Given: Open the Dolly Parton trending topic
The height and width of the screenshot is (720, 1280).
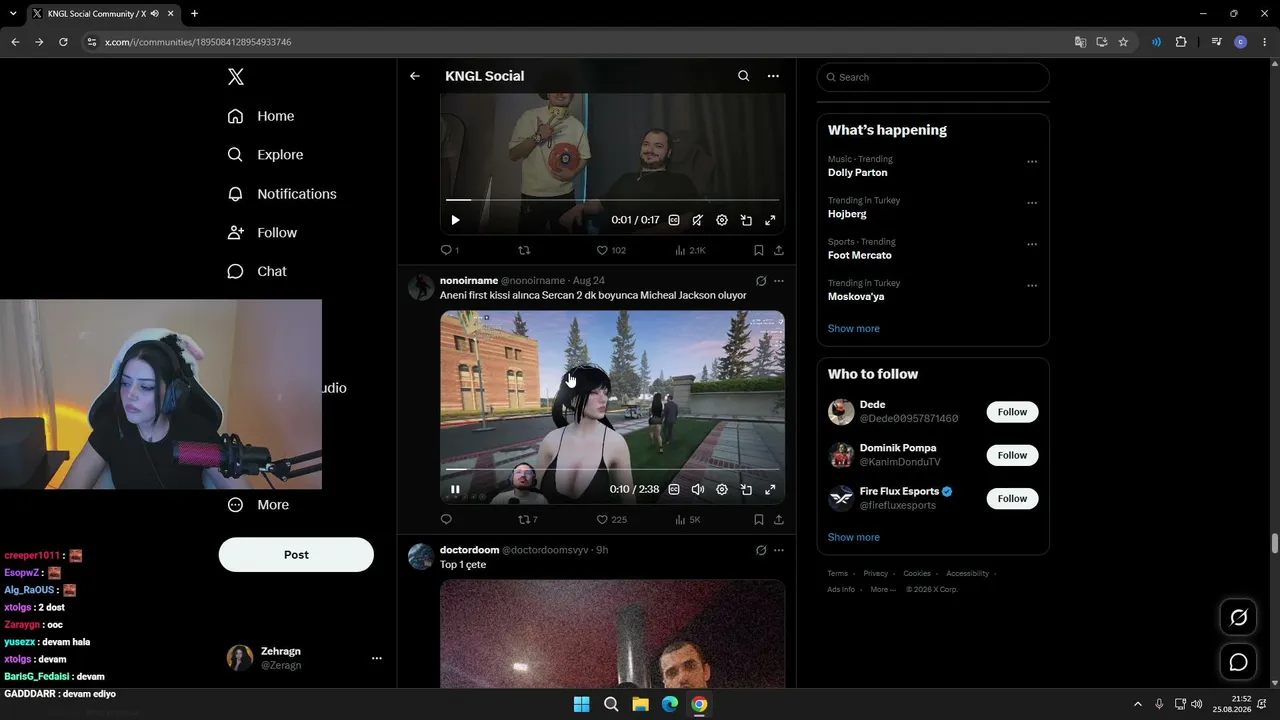Looking at the screenshot, I should 857,173.
